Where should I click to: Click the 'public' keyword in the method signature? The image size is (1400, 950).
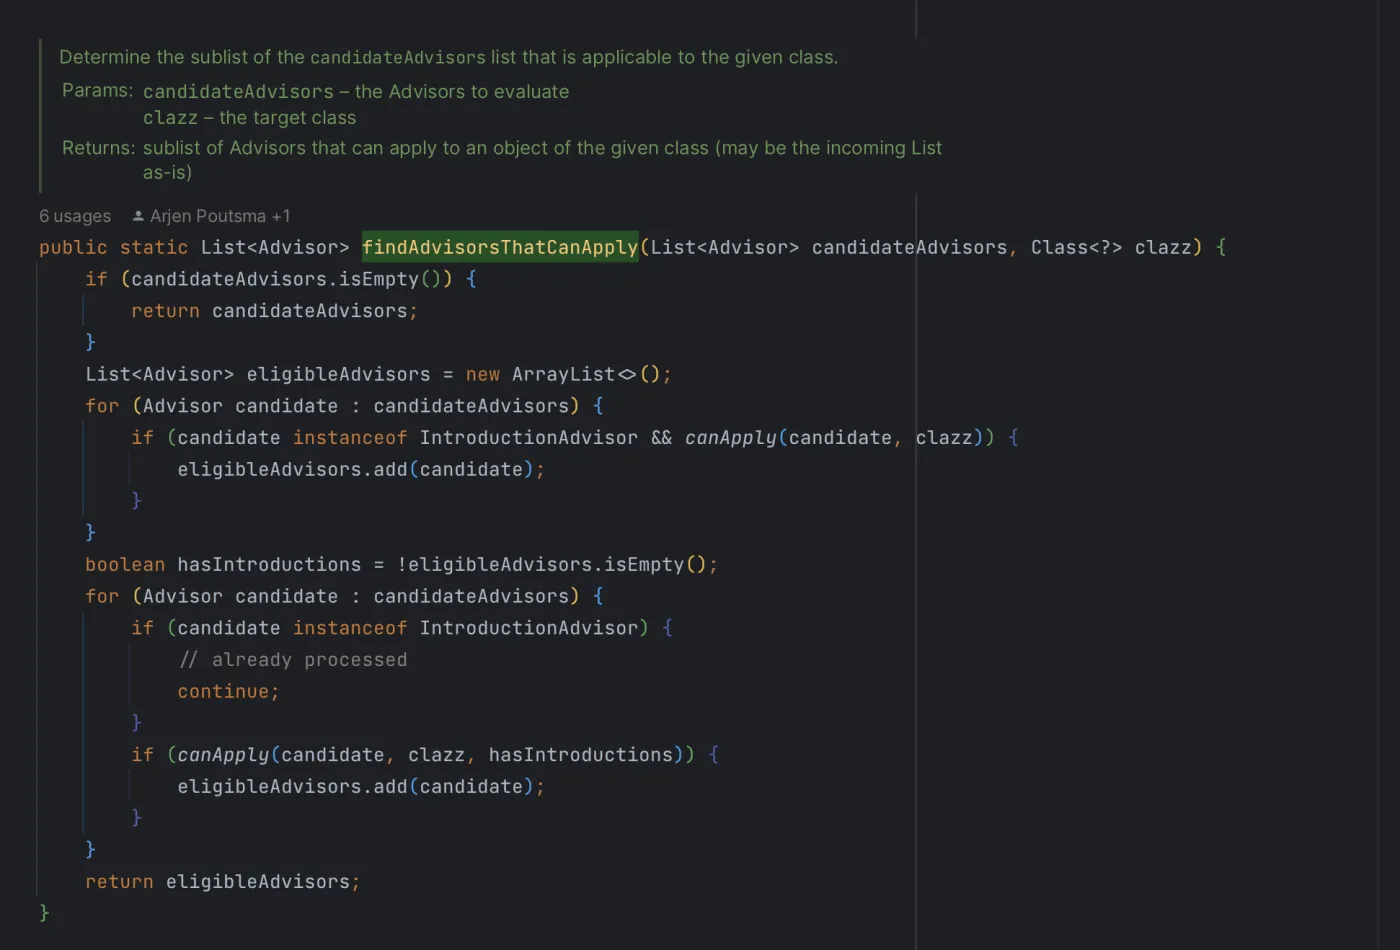[x=73, y=247]
